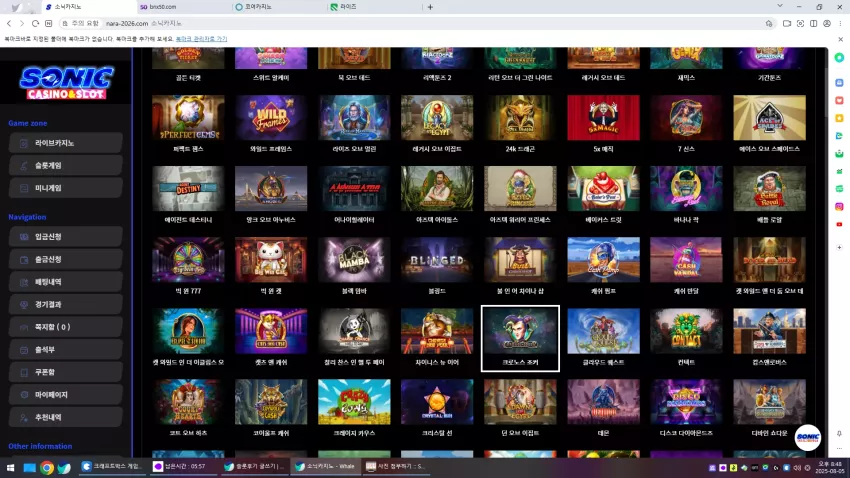Open the browser profile icon
850x478 pixels.
click(x=827, y=23)
